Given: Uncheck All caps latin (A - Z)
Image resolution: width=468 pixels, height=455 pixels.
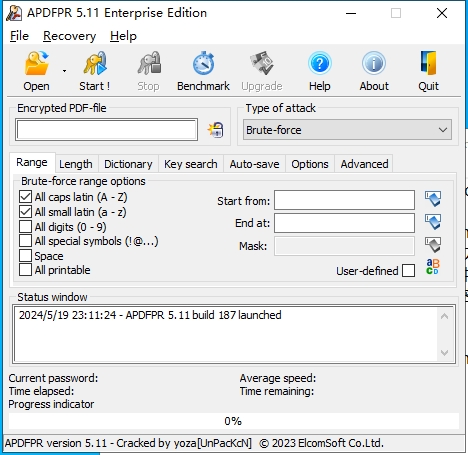Looking at the screenshot, I should click(x=25, y=197).
